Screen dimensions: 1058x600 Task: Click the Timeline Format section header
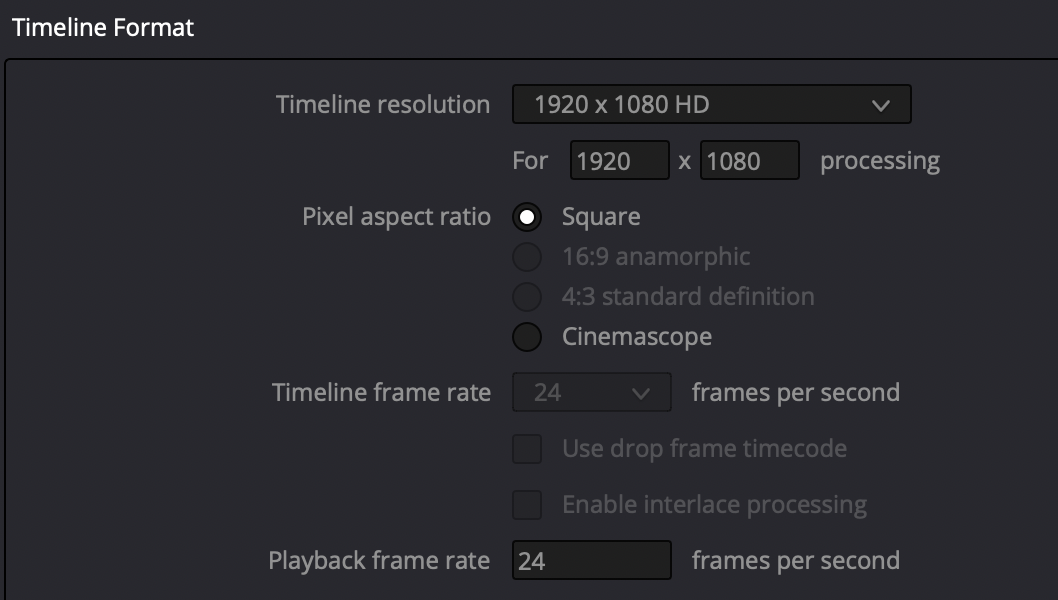tap(102, 27)
